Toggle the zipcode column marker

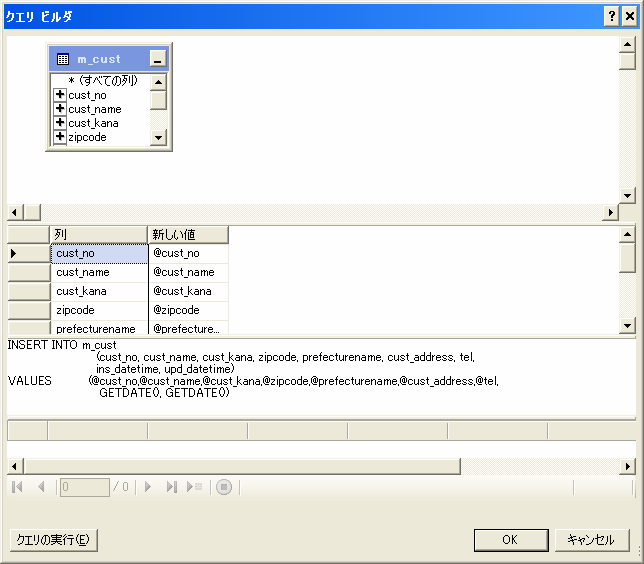click(x=61, y=137)
